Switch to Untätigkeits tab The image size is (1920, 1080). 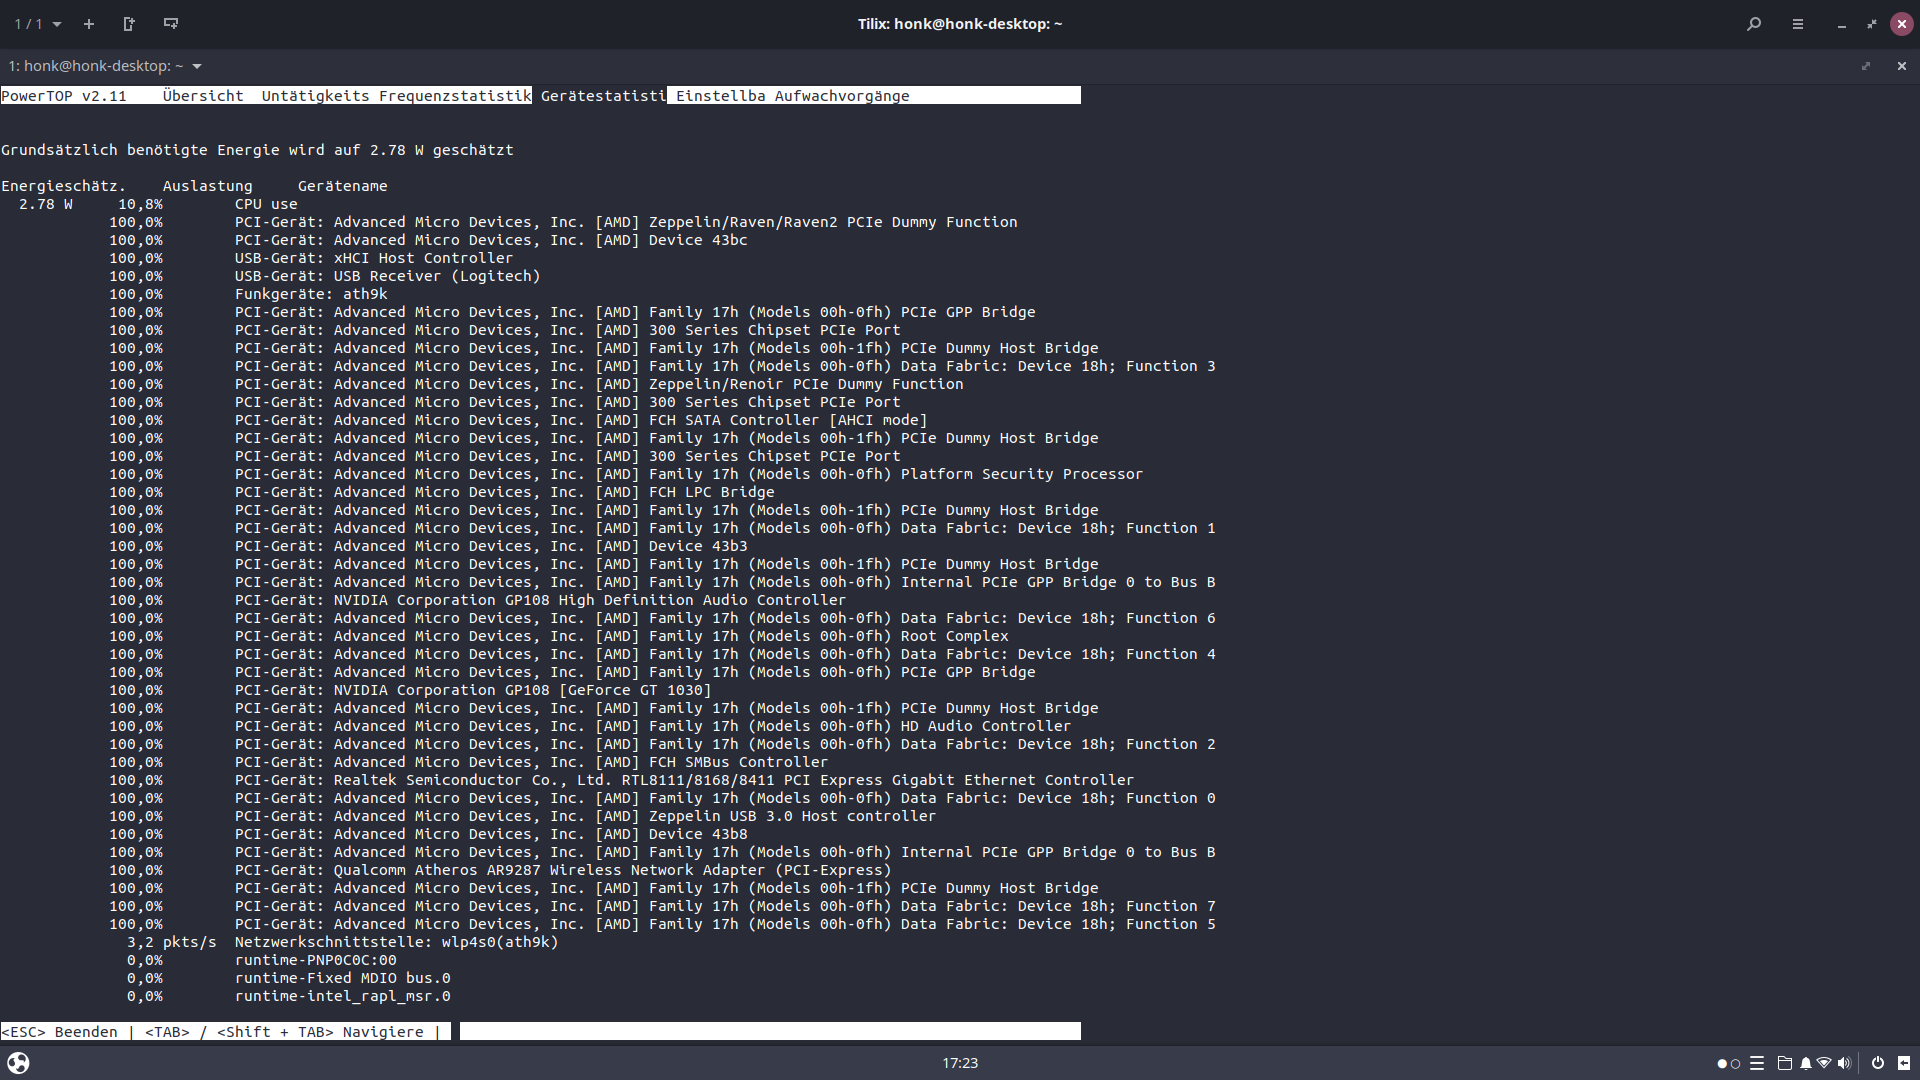tap(315, 96)
